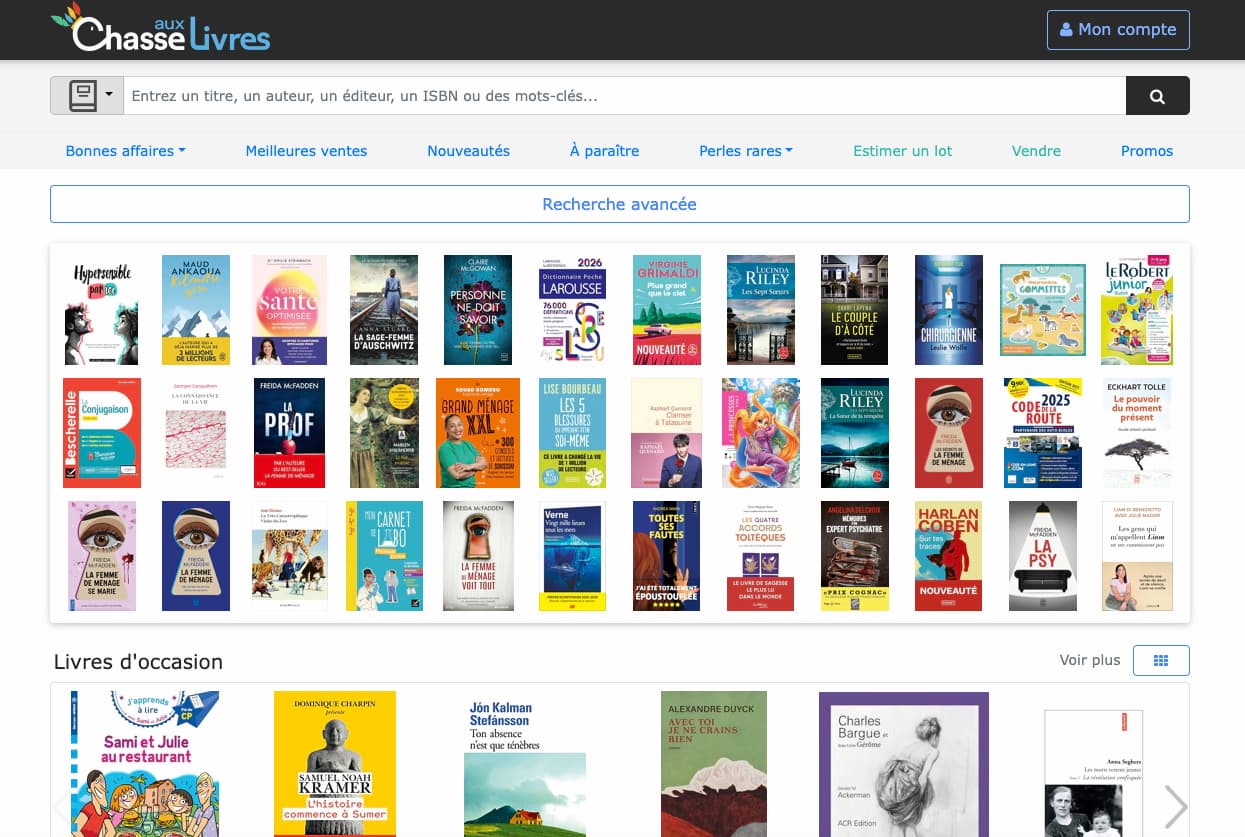Open the Maud Ankaoua book cover

(196, 310)
